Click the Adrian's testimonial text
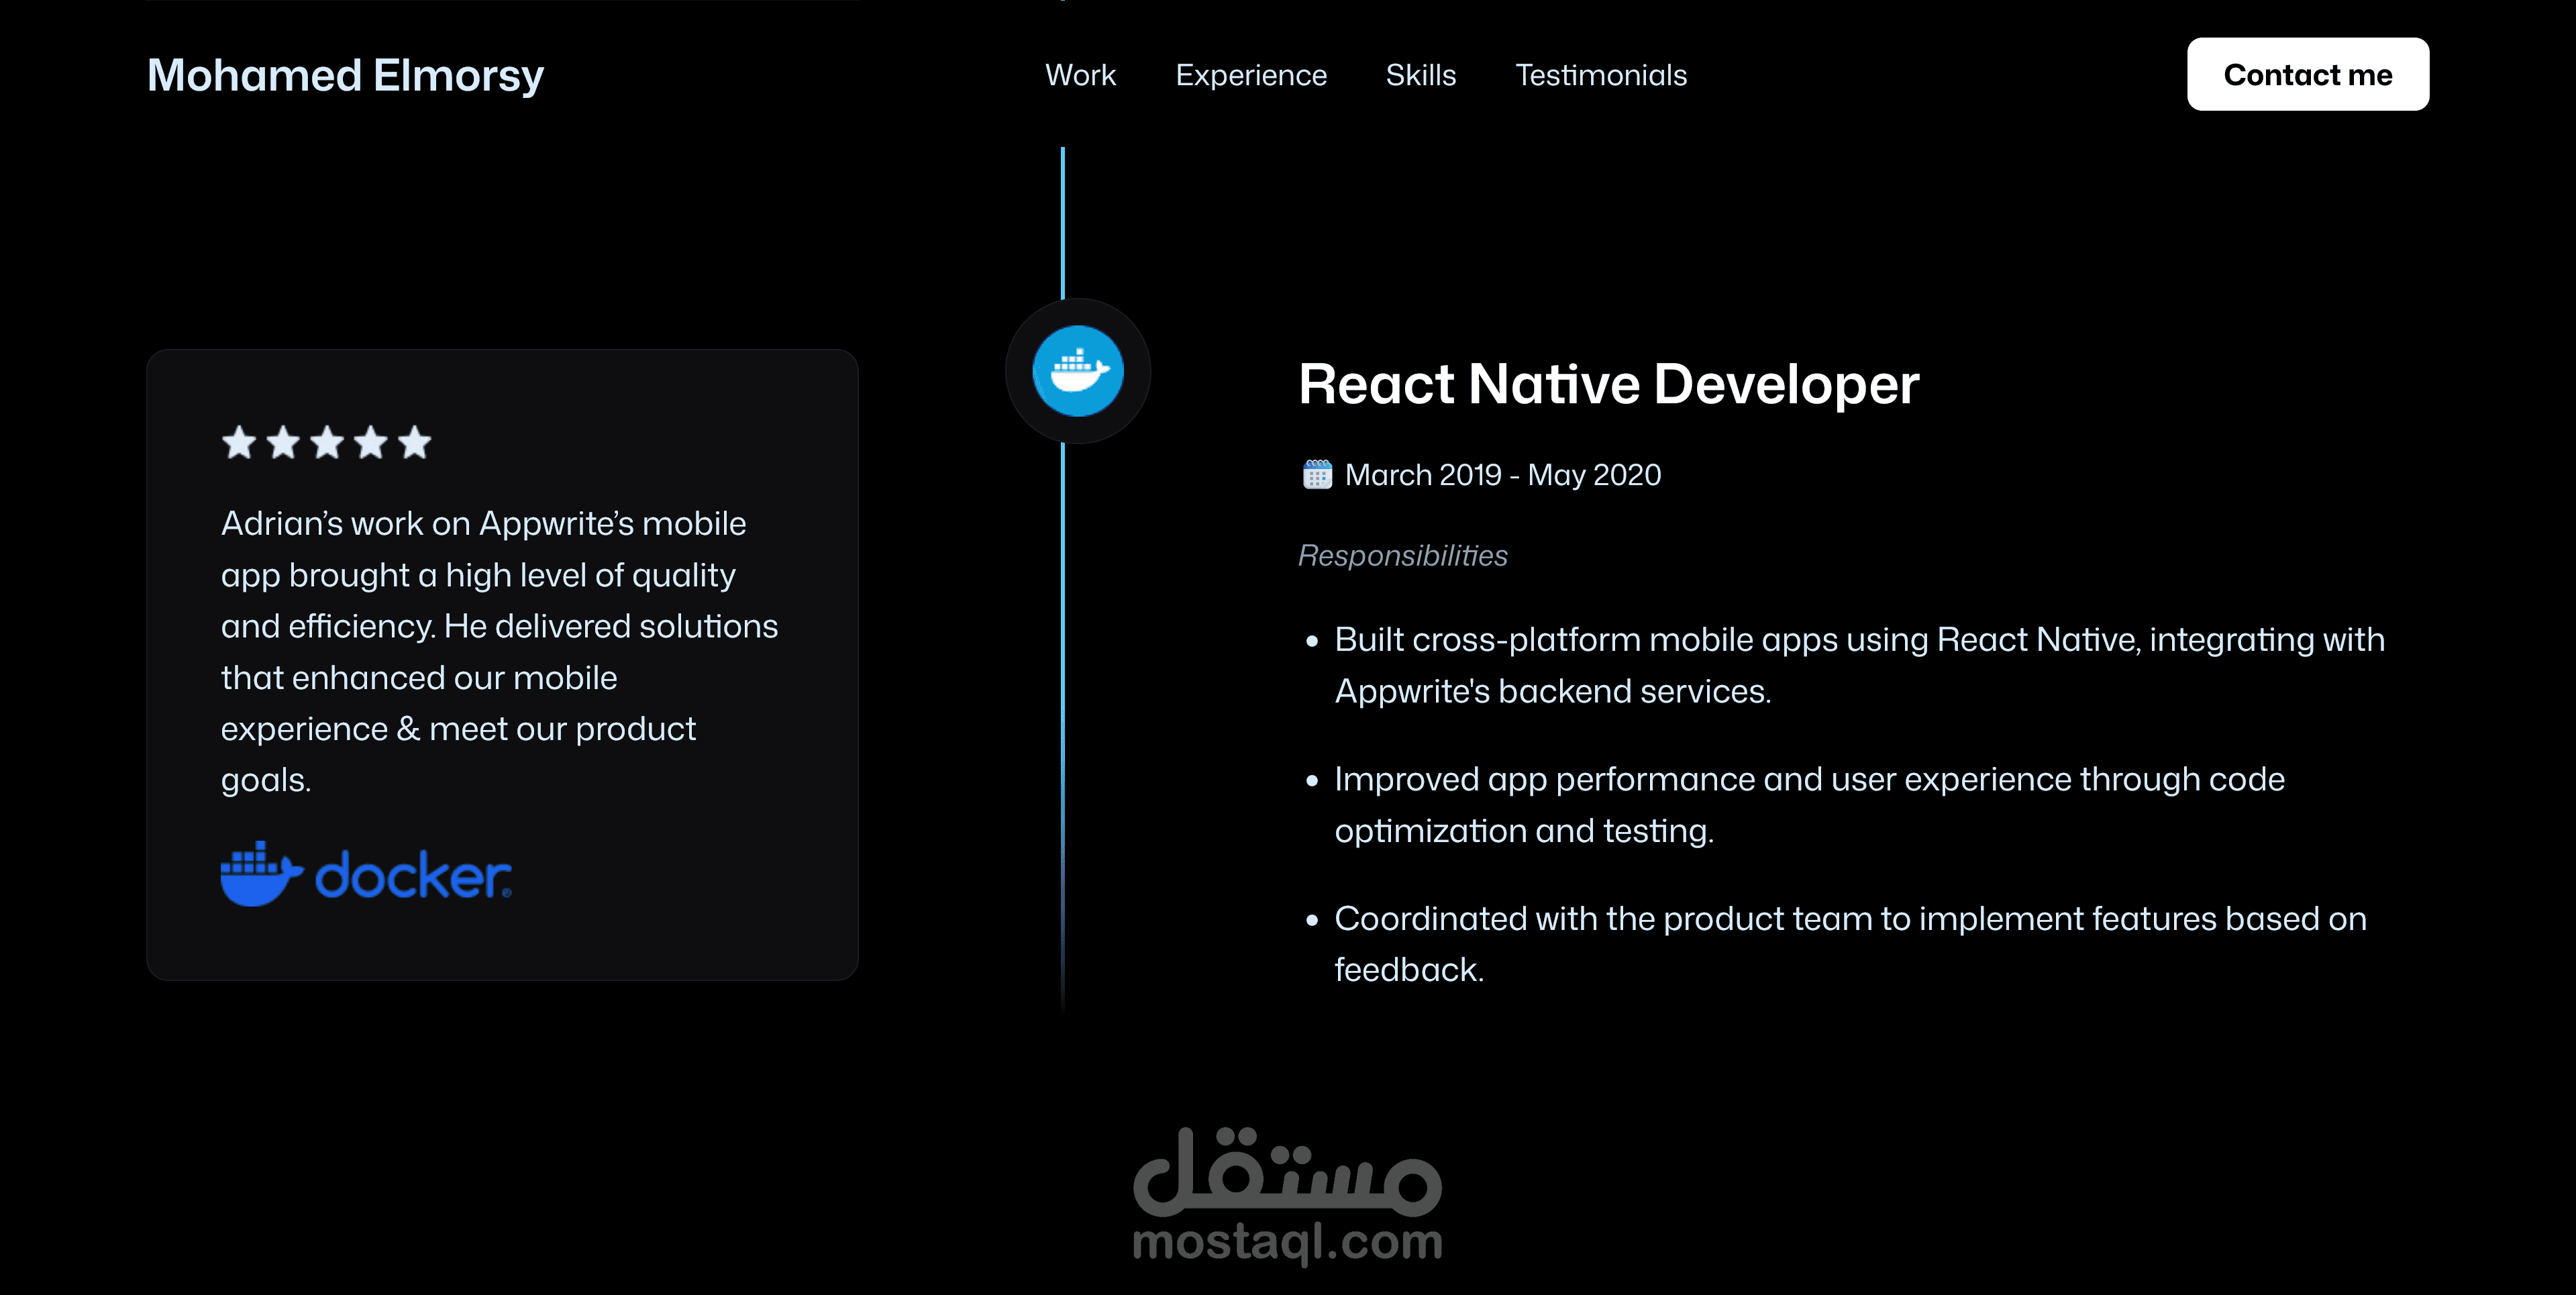This screenshot has height=1295, width=2576. (498, 651)
